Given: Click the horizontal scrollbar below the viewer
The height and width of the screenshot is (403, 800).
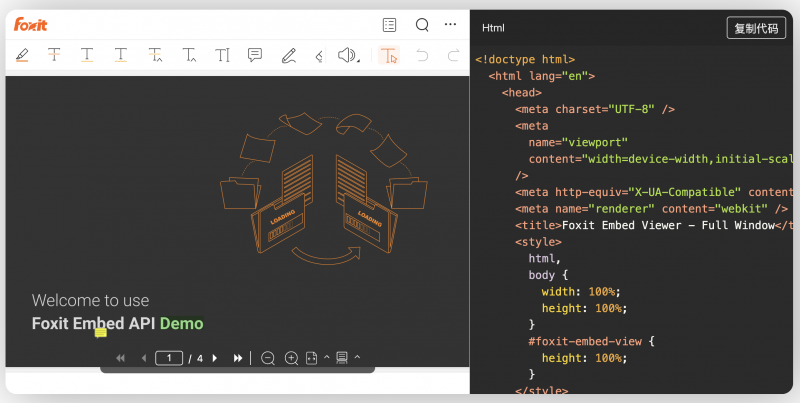Looking at the screenshot, I should (x=237, y=370).
